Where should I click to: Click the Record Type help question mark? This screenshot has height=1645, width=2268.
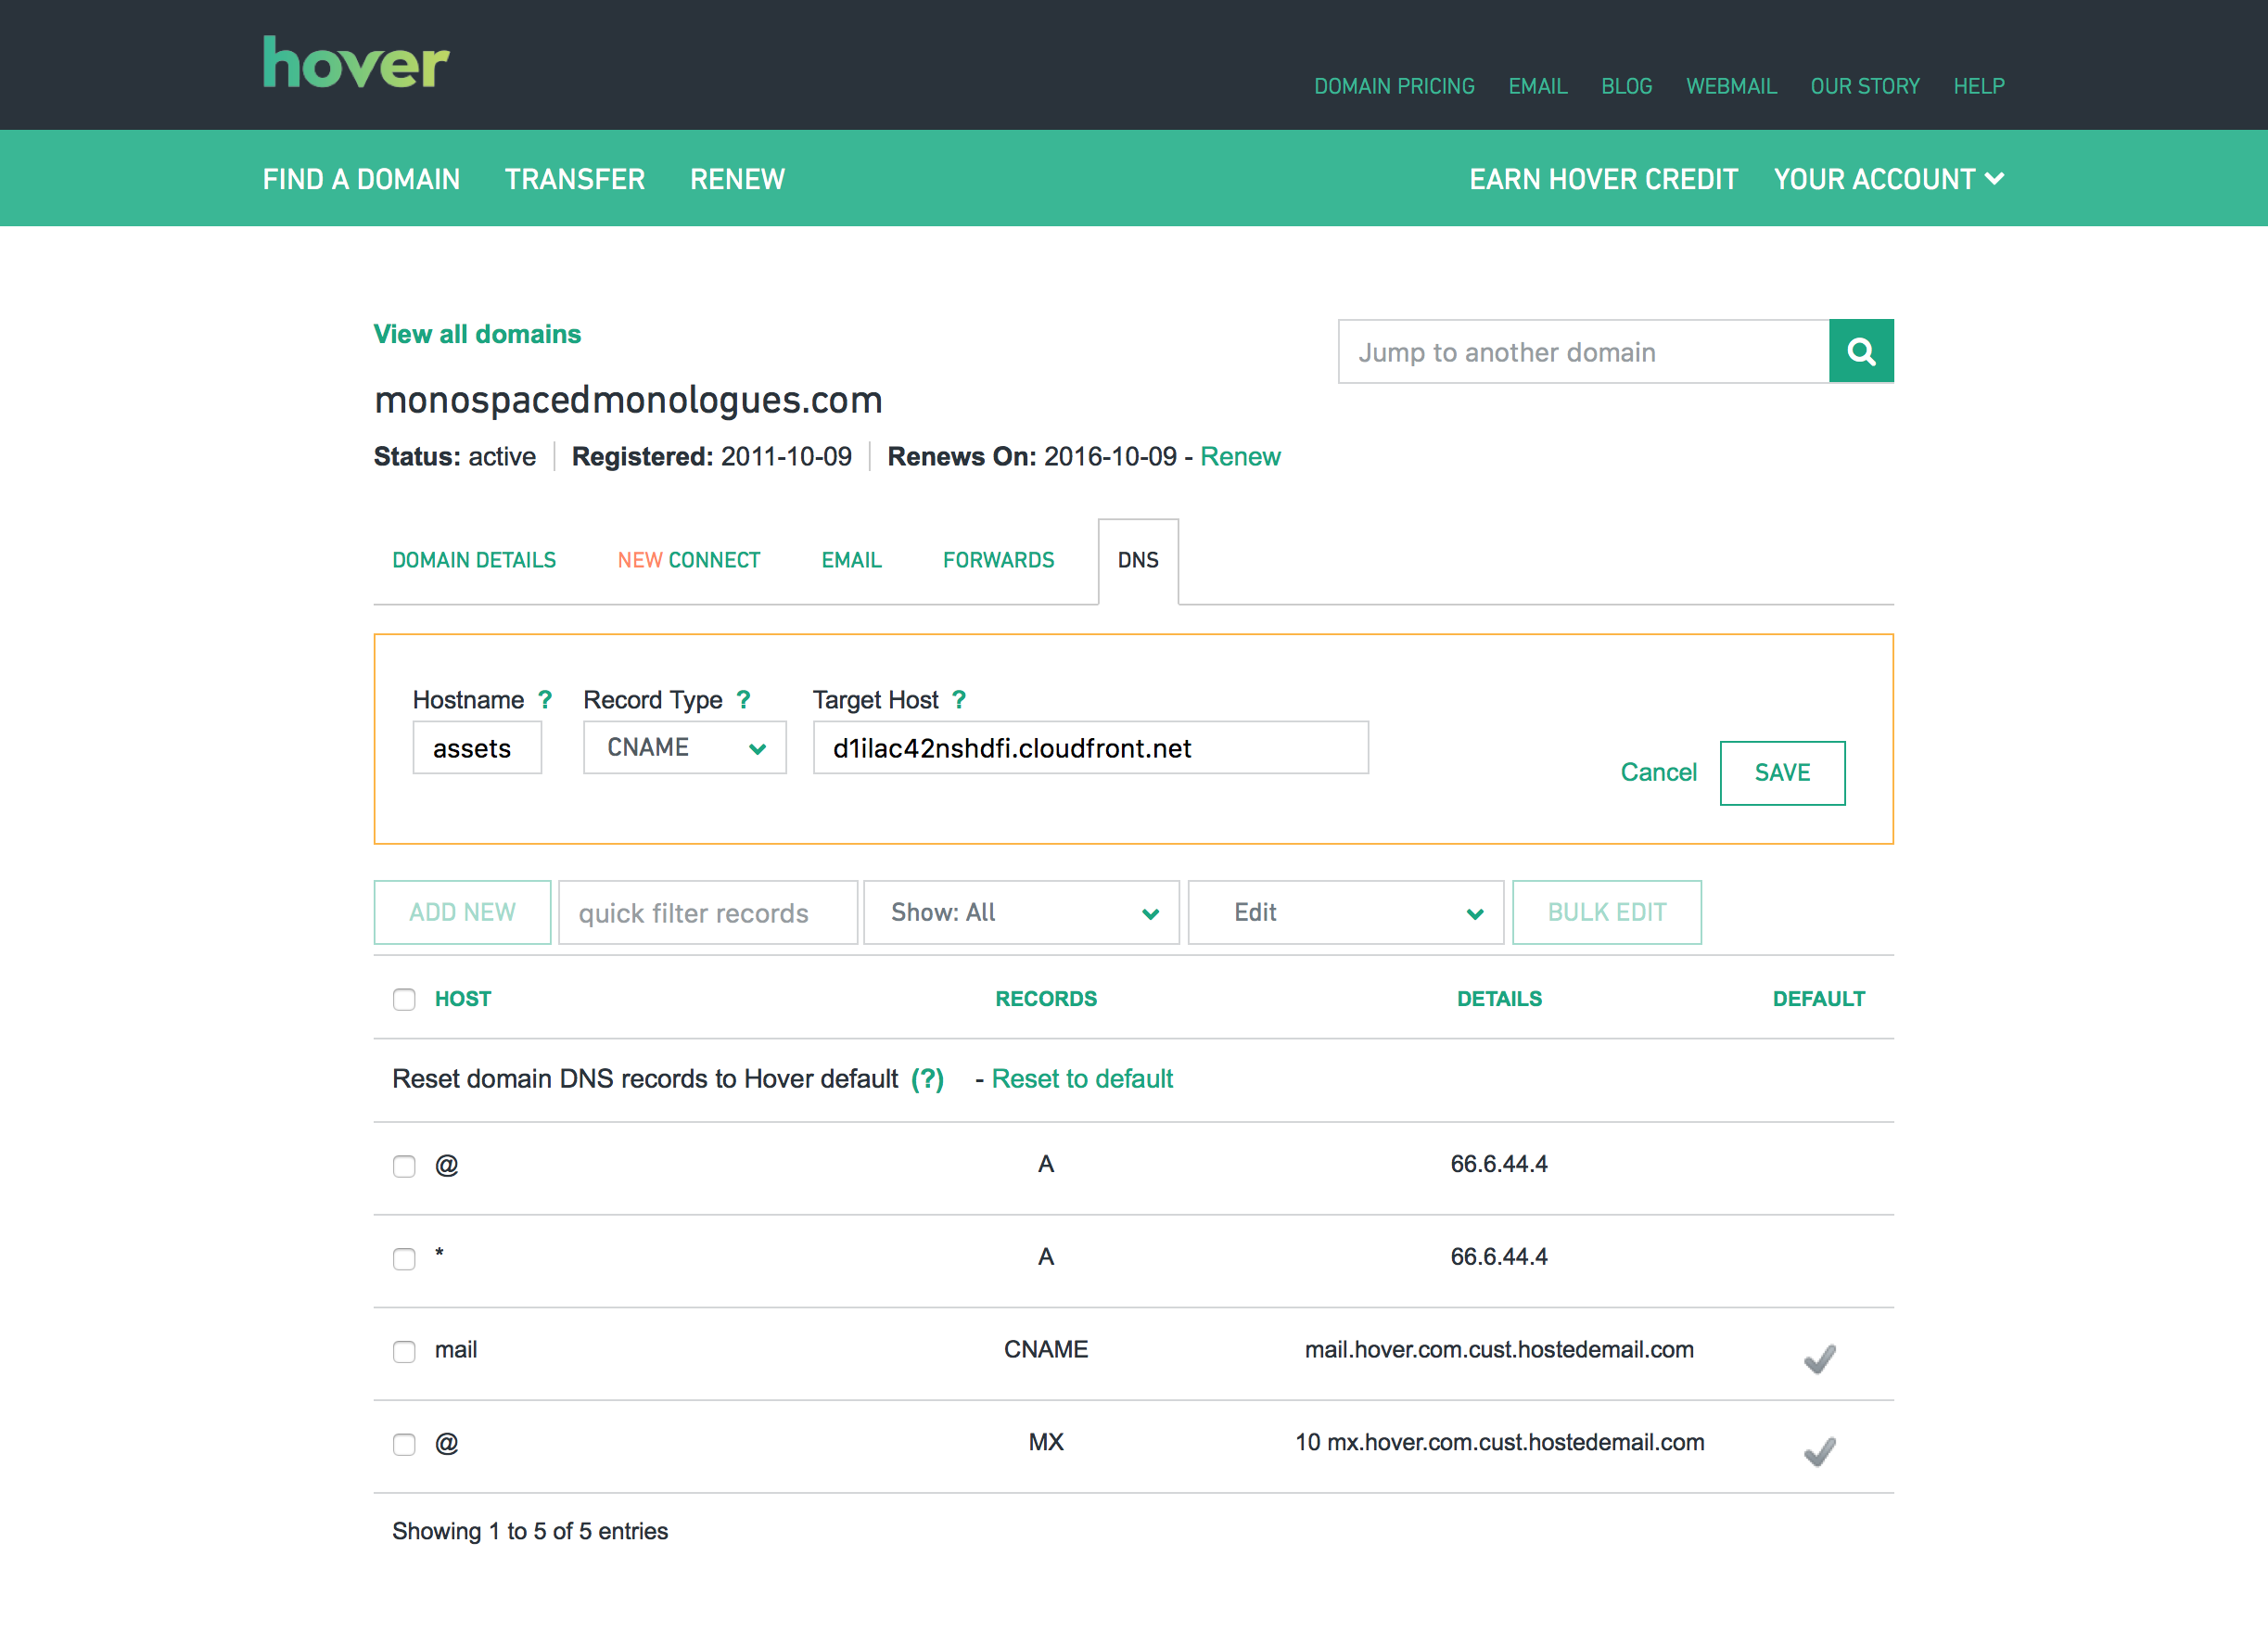(x=743, y=699)
